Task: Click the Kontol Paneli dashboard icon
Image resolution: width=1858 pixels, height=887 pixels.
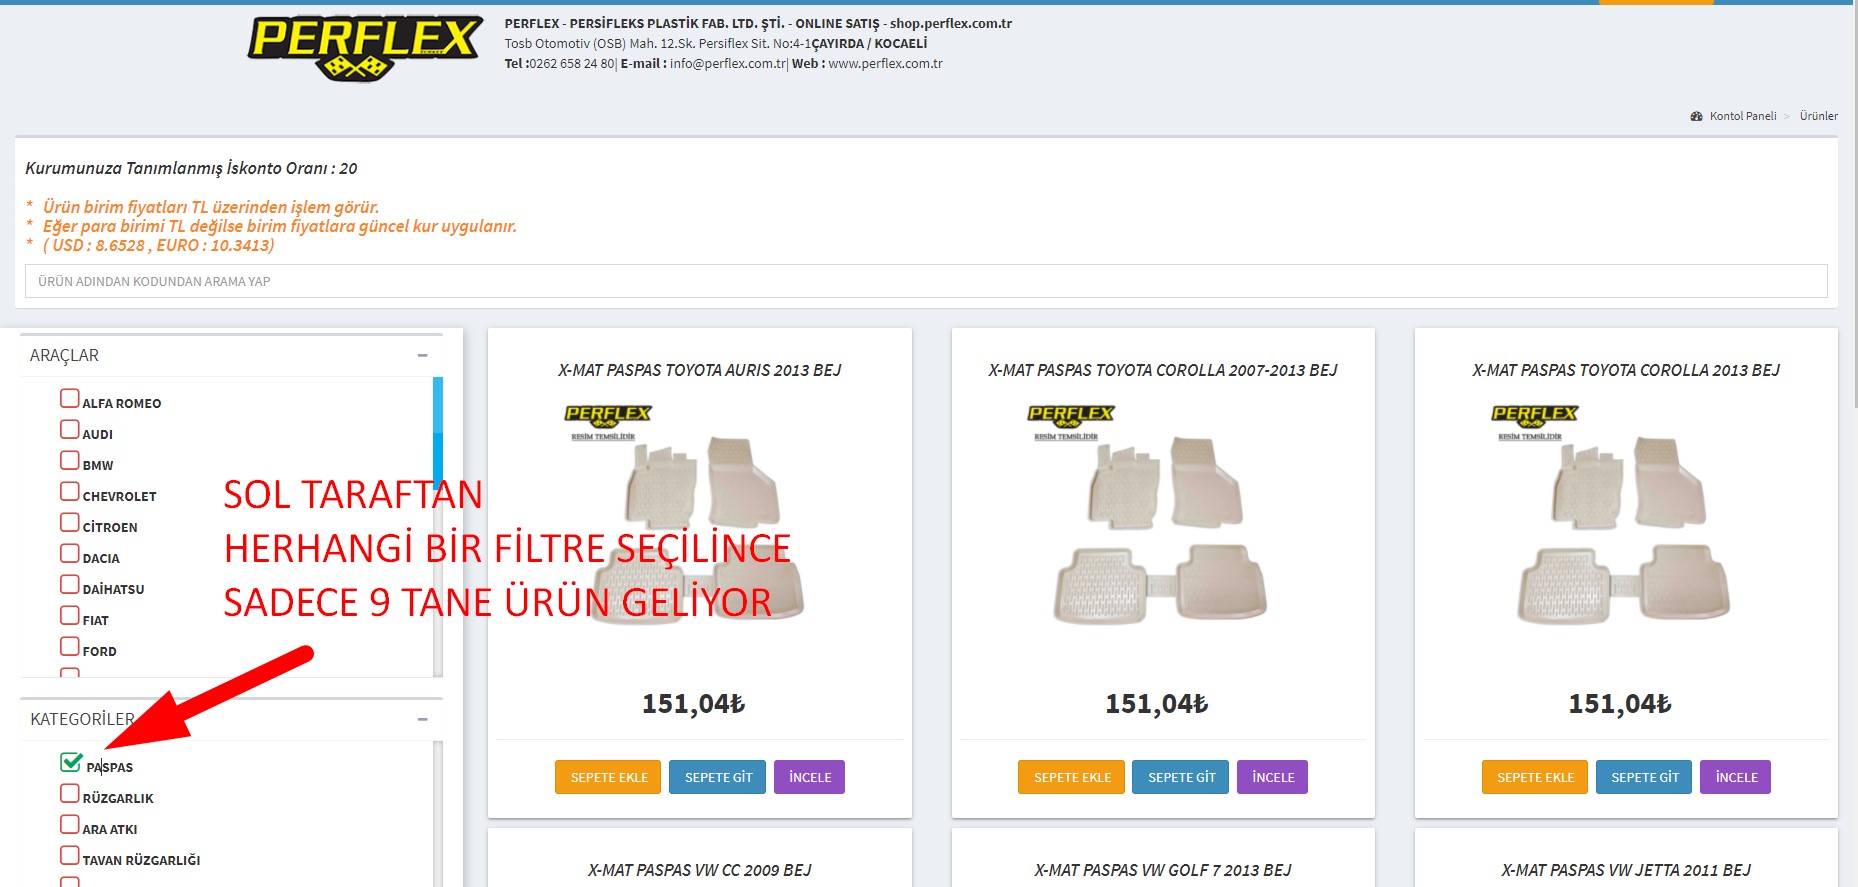Action: pyautogui.click(x=1696, y=116)
